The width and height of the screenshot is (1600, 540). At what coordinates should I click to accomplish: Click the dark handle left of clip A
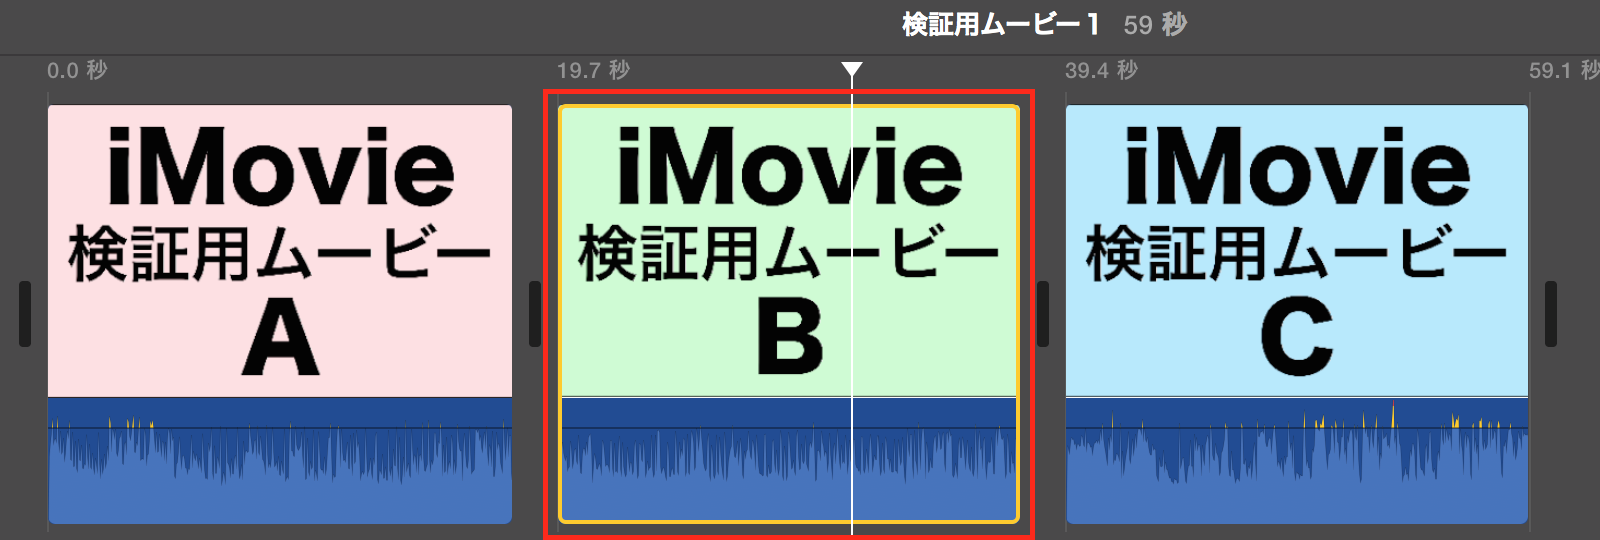pyautogui.click(x=25, y=314)
